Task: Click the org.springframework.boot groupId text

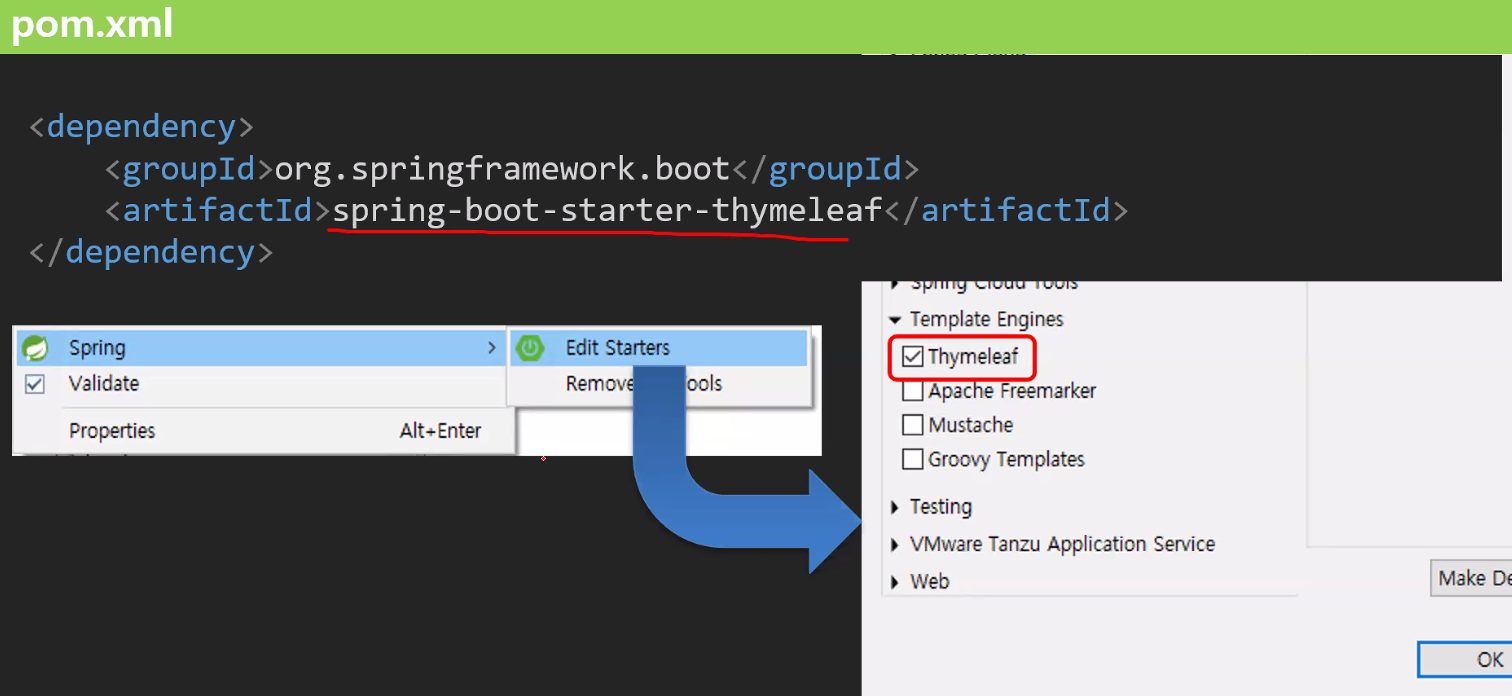Action: pos(502,169)
